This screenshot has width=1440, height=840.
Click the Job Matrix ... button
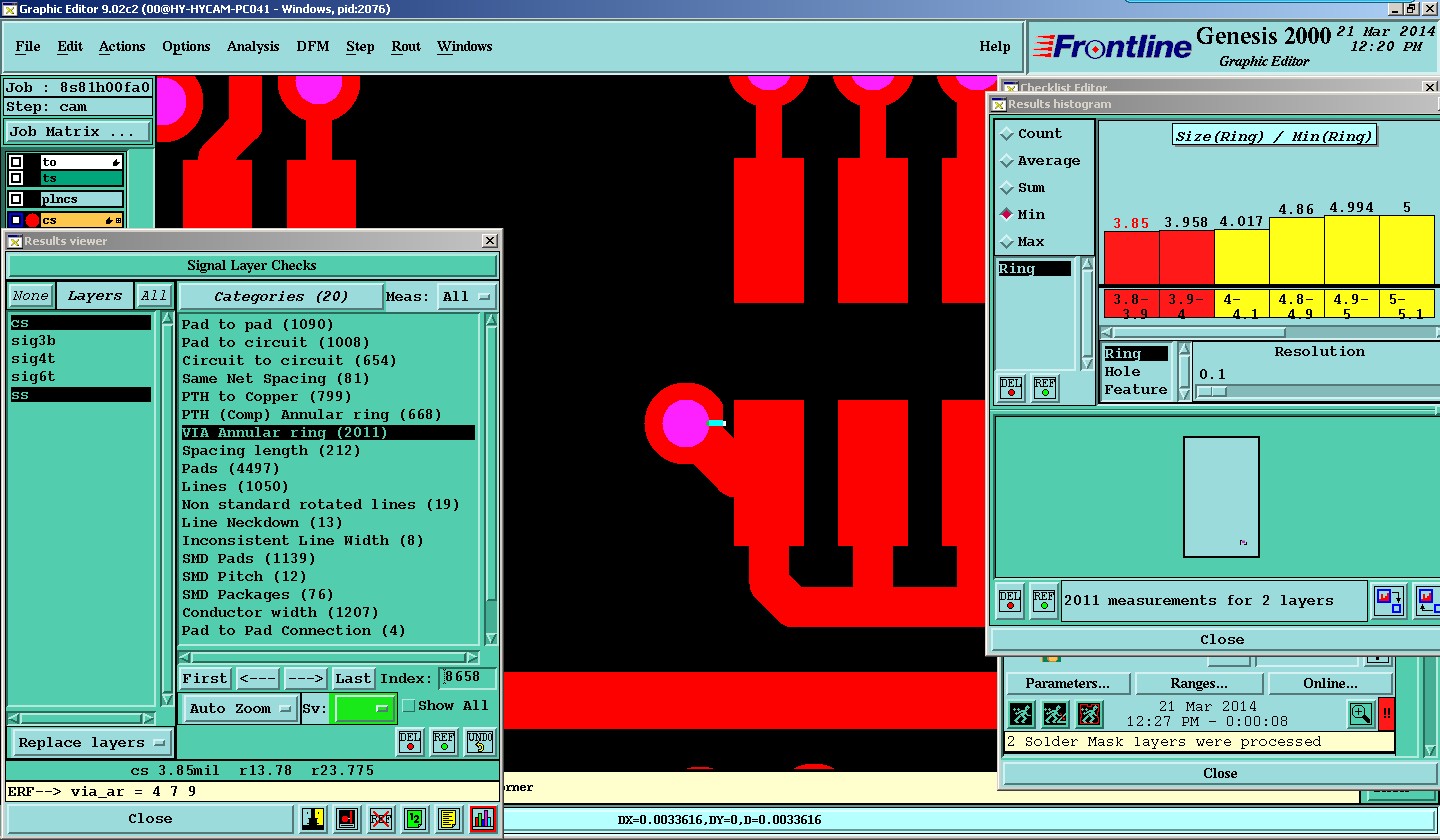78,132
